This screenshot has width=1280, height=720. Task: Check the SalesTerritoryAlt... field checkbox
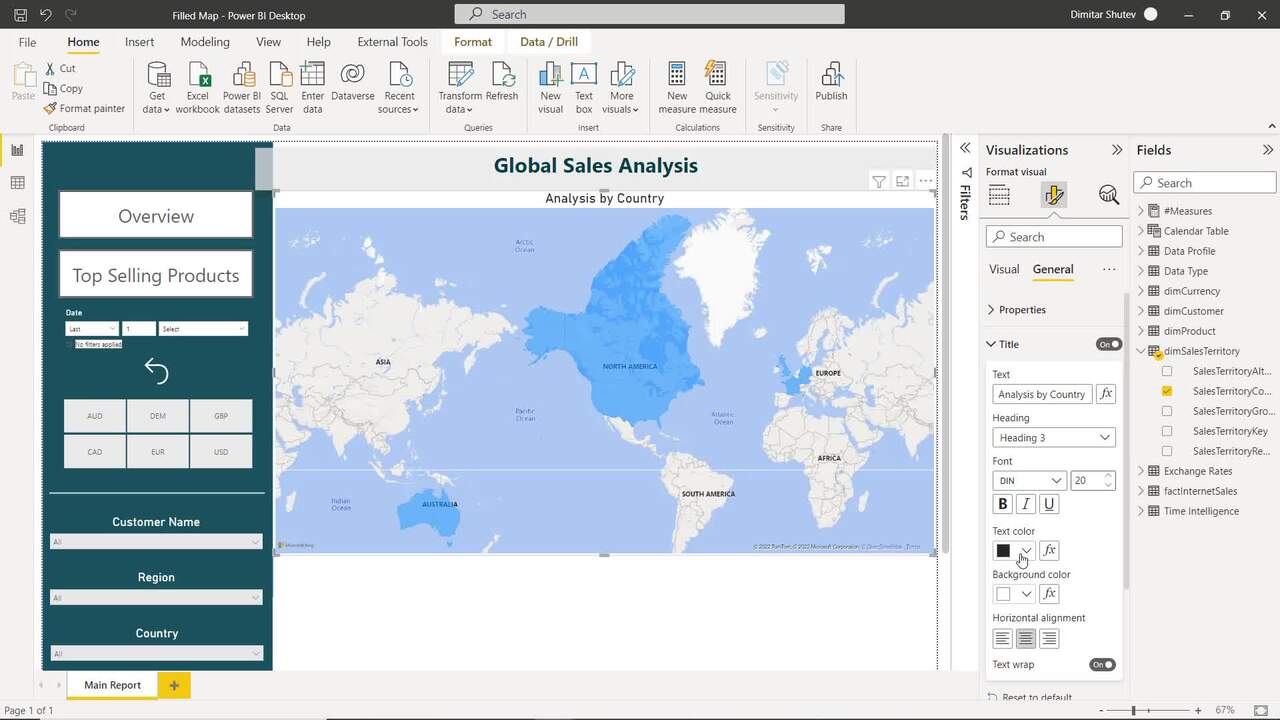click(1167, 371)
